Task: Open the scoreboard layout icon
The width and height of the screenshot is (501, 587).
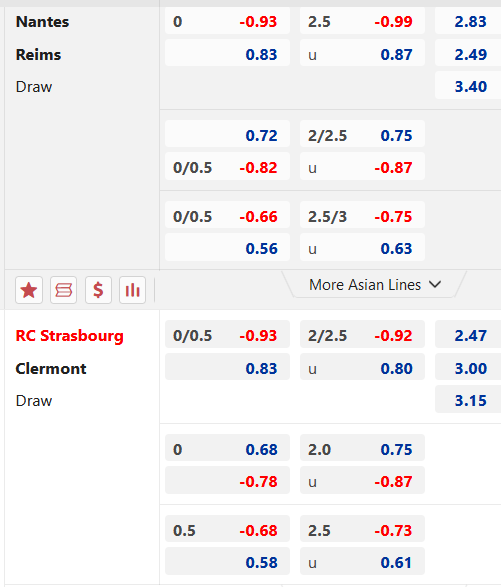Action: tap(63, 290)
